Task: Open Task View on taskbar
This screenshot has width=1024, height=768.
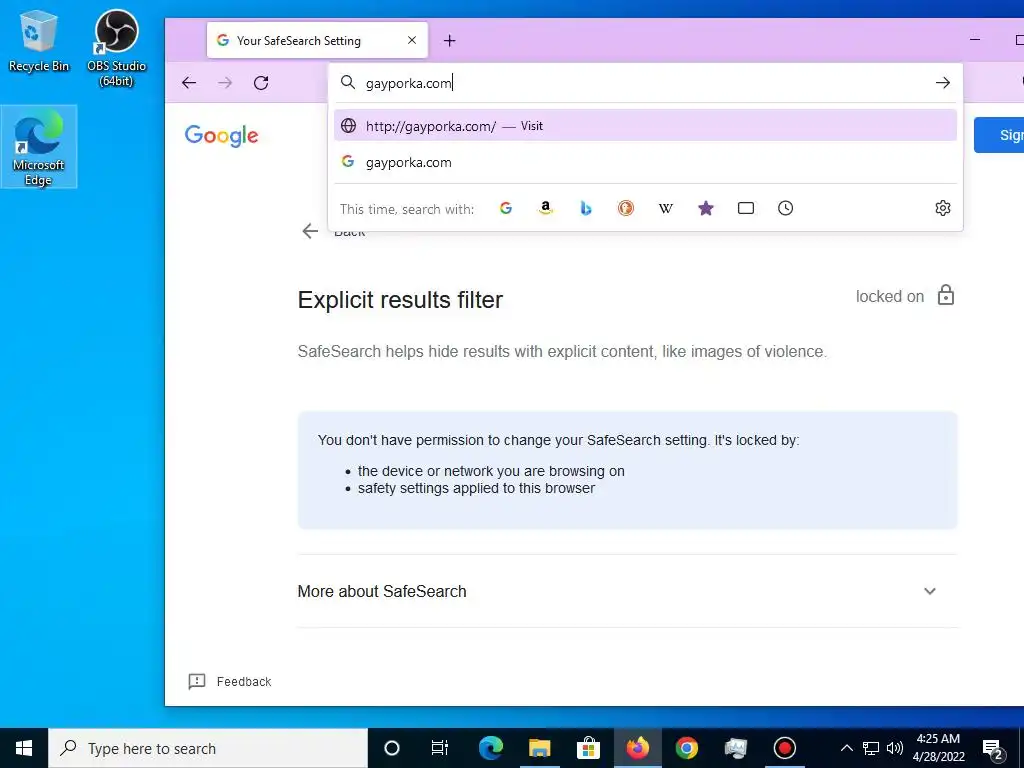Action: click(440, 748)
